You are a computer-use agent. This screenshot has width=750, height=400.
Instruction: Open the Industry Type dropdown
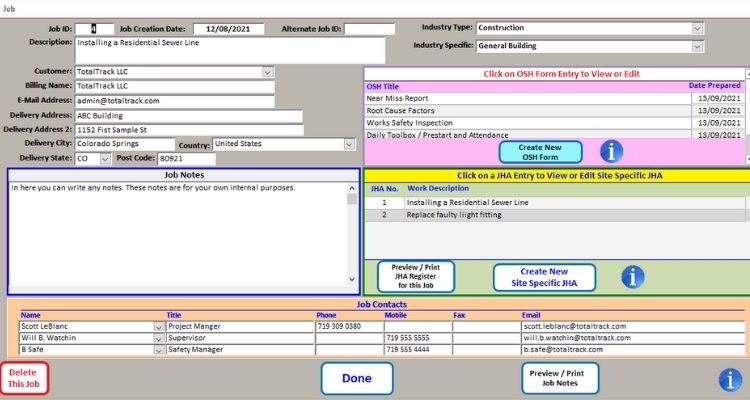(697, 28)
